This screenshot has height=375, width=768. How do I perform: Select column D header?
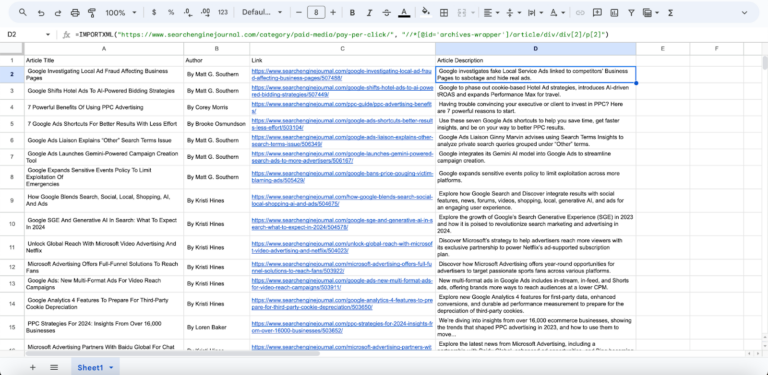(535, 48)
